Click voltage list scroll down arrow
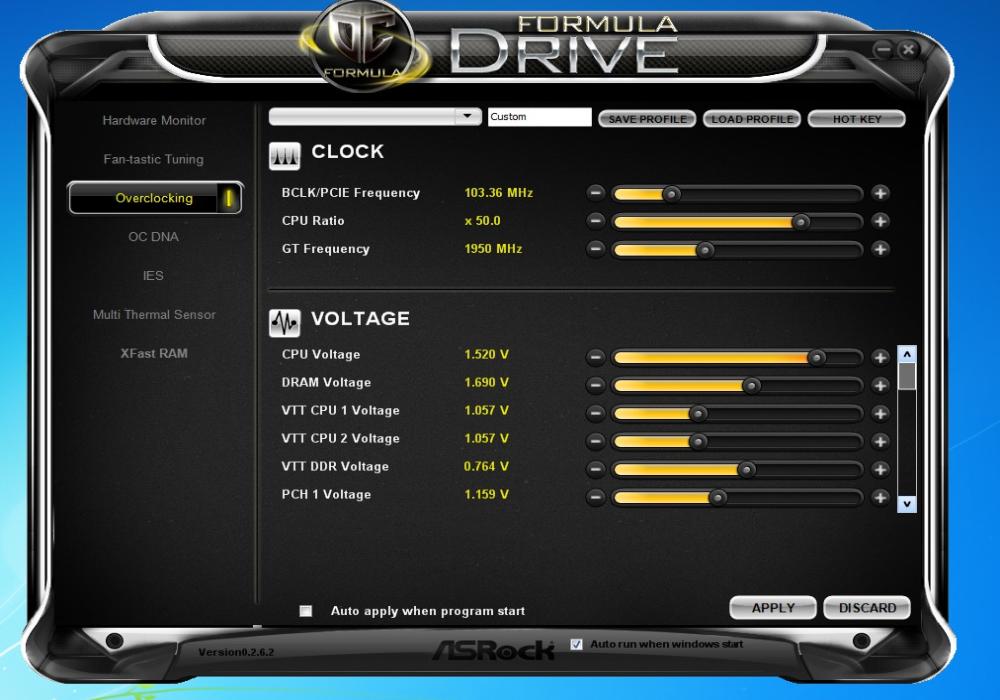 pos(906,504)
